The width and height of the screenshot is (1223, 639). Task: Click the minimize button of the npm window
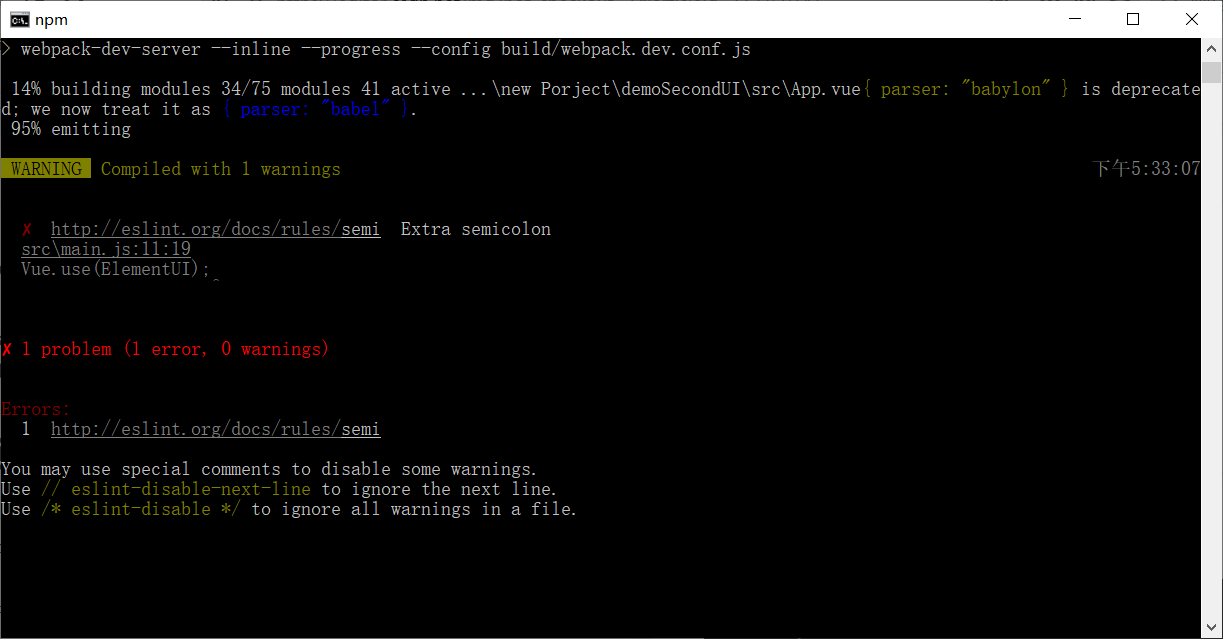1075,18
